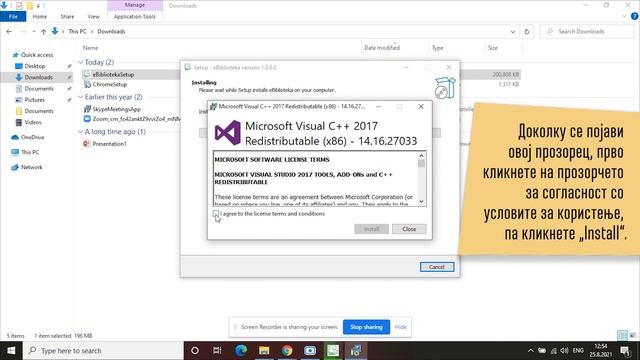Image resolution: width=640 pixels, height=360 pixels.
Task: Select the eBibliotekaSetup file
Action: point(113,74)
